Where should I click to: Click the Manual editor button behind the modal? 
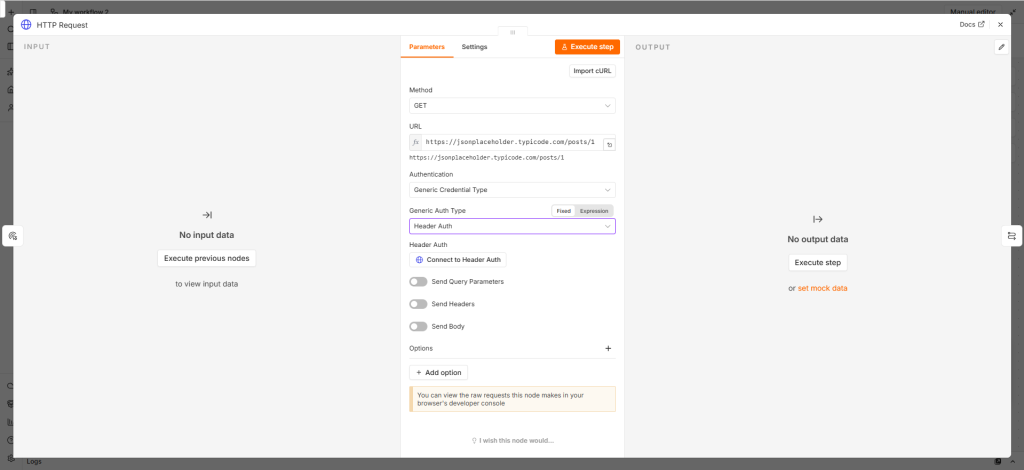[x=972, y=11]
